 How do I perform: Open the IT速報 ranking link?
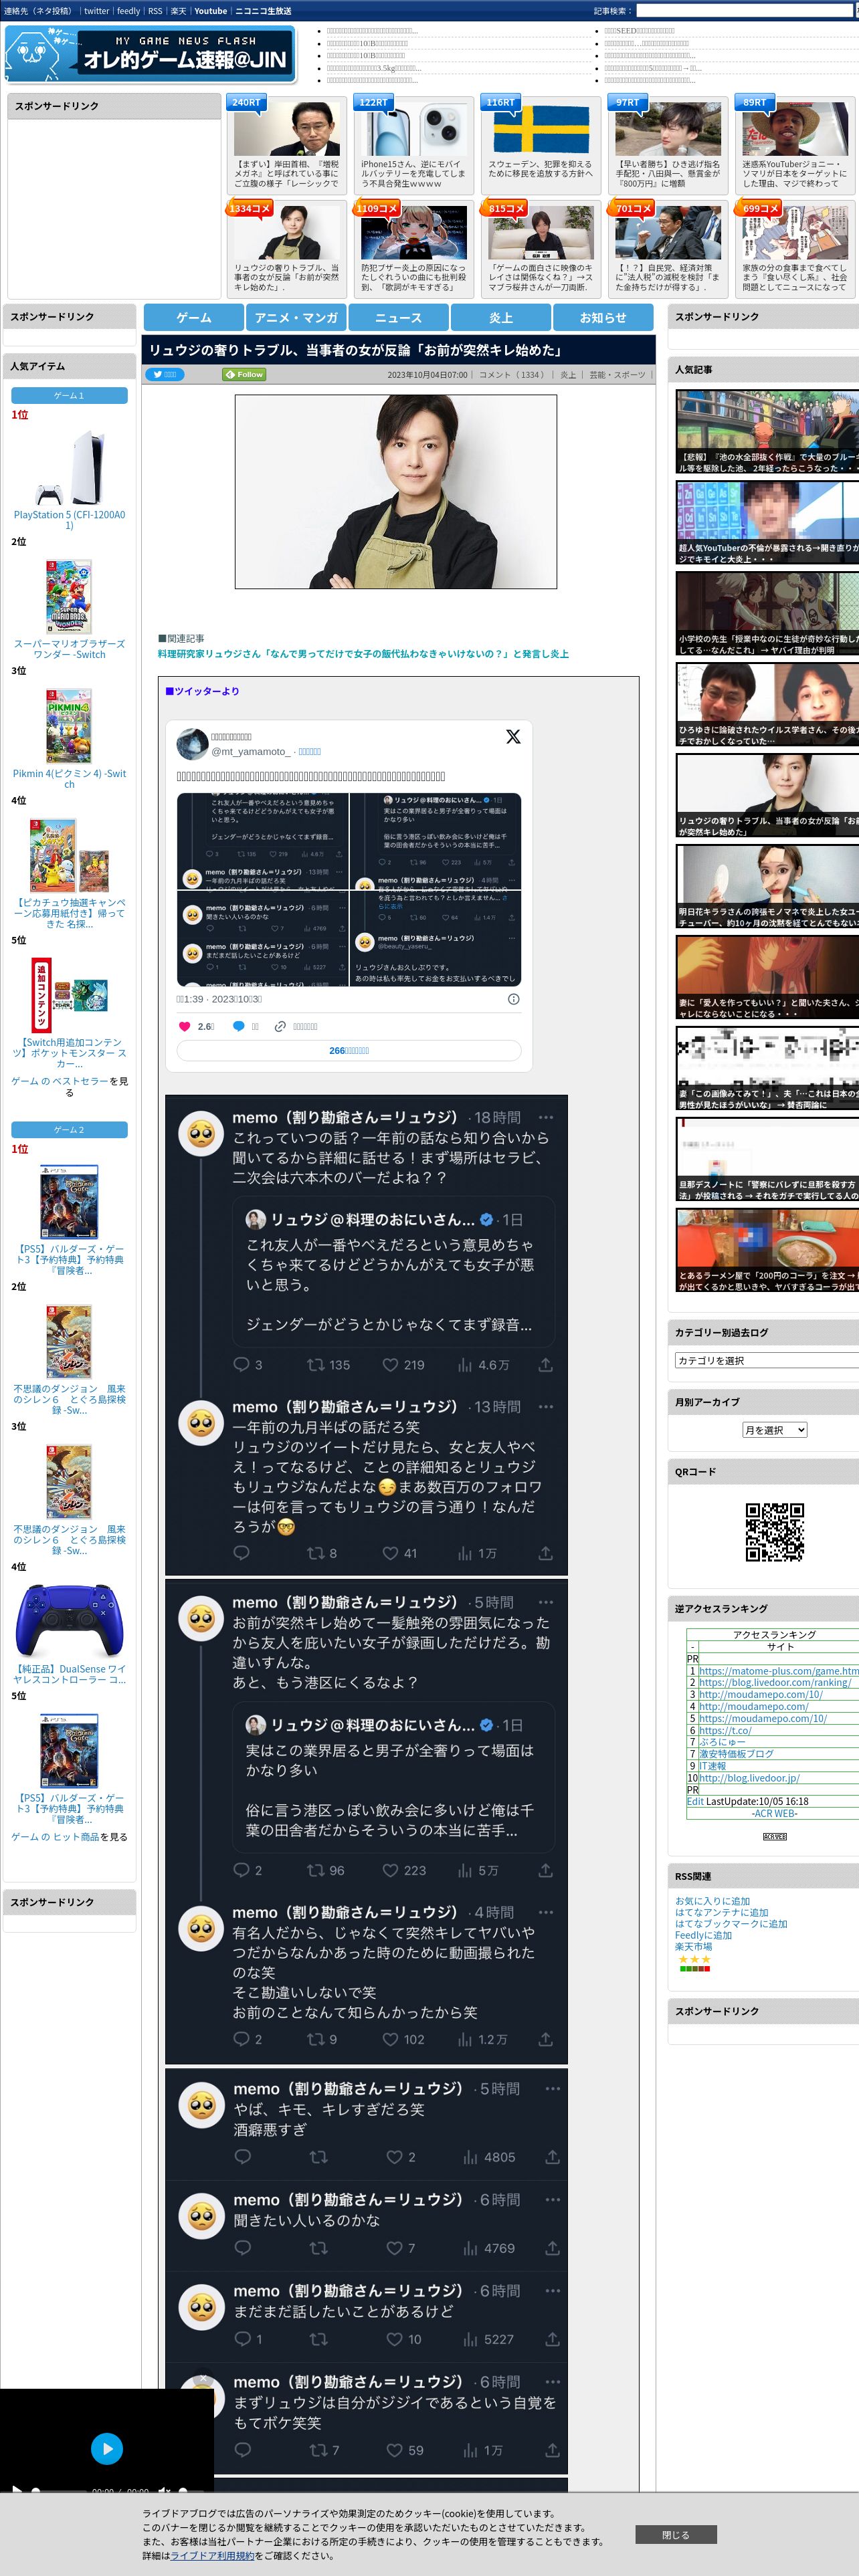712,1766
